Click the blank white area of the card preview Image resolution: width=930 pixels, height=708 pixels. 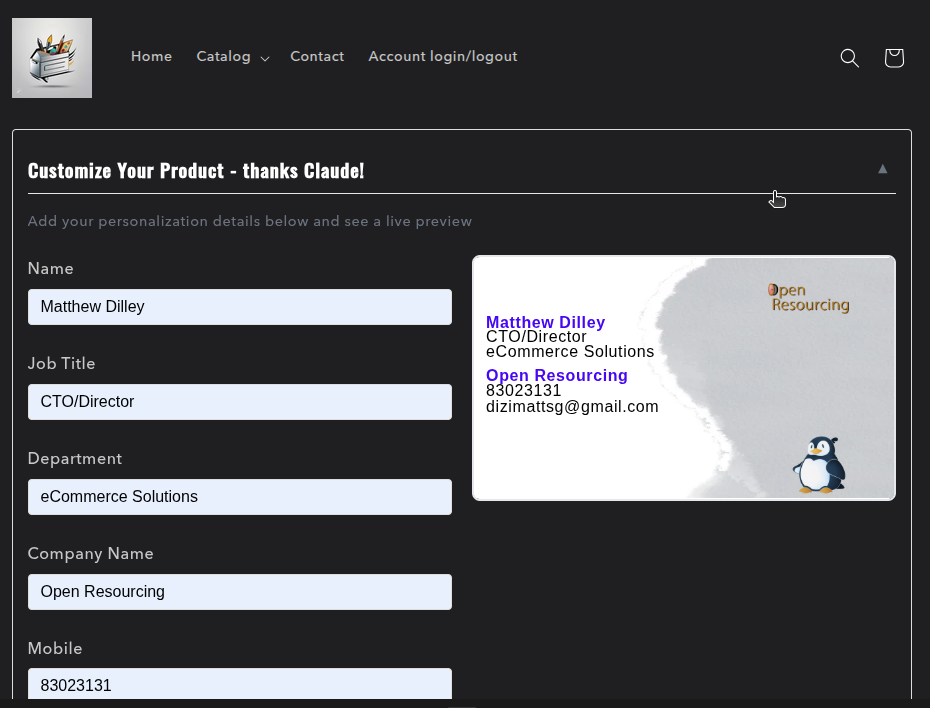(570, 460)
